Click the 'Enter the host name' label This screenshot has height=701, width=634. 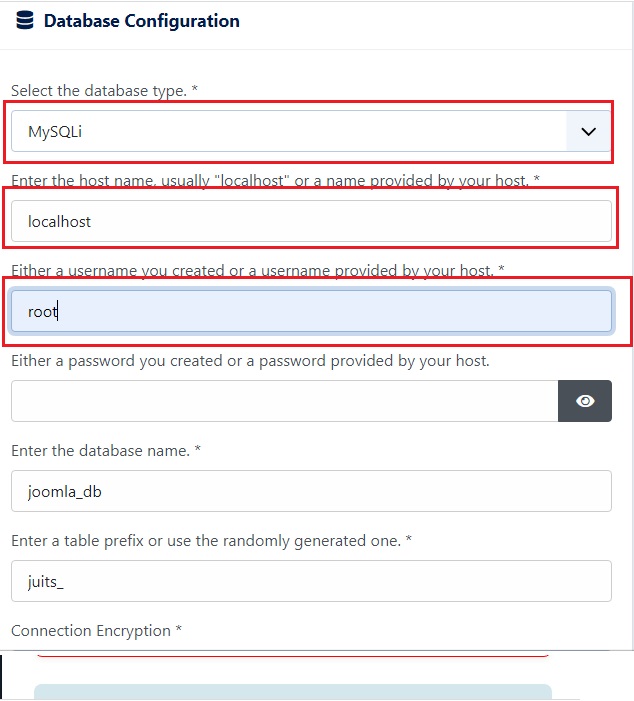275,181
